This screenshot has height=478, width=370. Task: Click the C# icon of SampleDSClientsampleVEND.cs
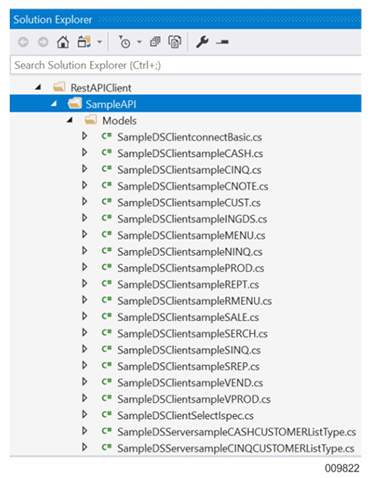(106, 382)
